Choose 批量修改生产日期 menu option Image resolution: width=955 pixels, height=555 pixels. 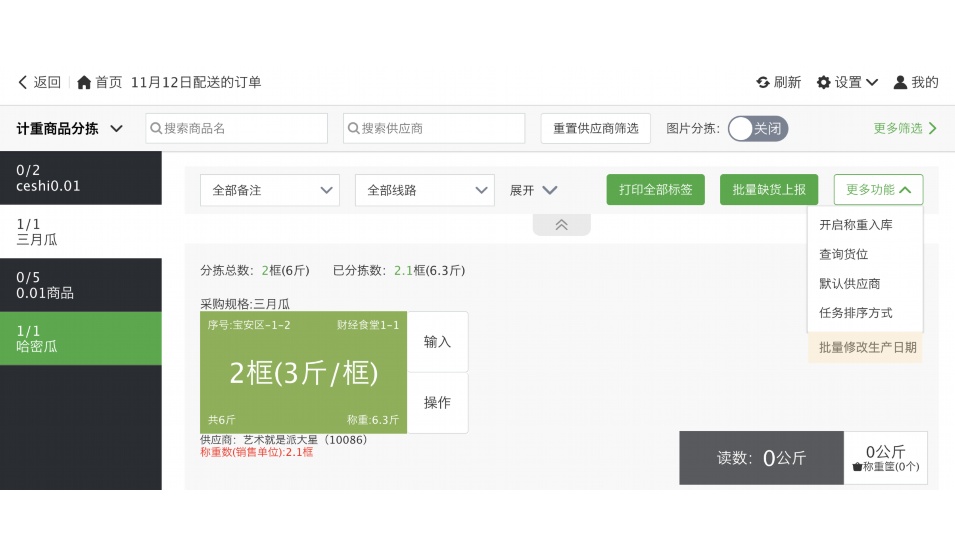tap(867, 347)
